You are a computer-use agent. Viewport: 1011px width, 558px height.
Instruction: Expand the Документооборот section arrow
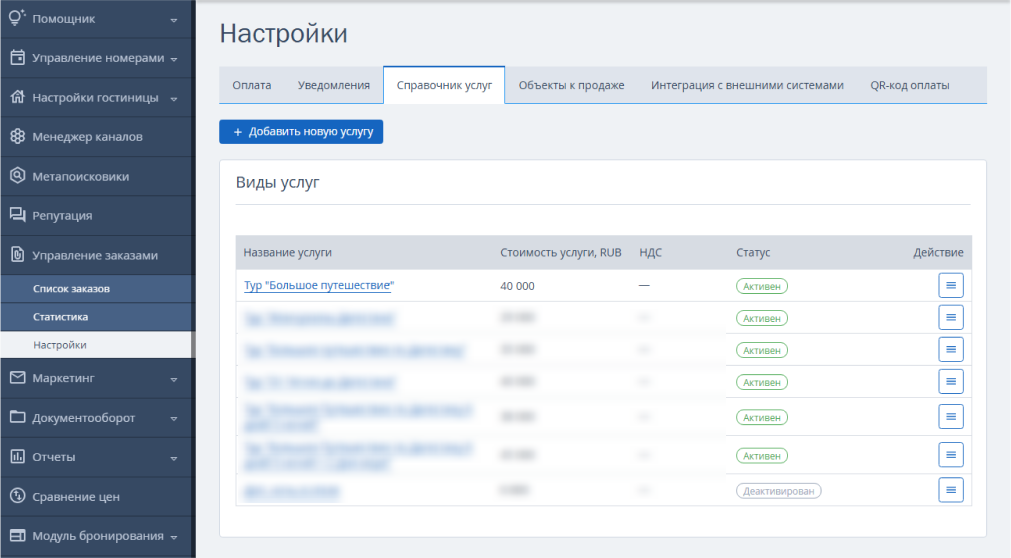(x=173, y=419)
